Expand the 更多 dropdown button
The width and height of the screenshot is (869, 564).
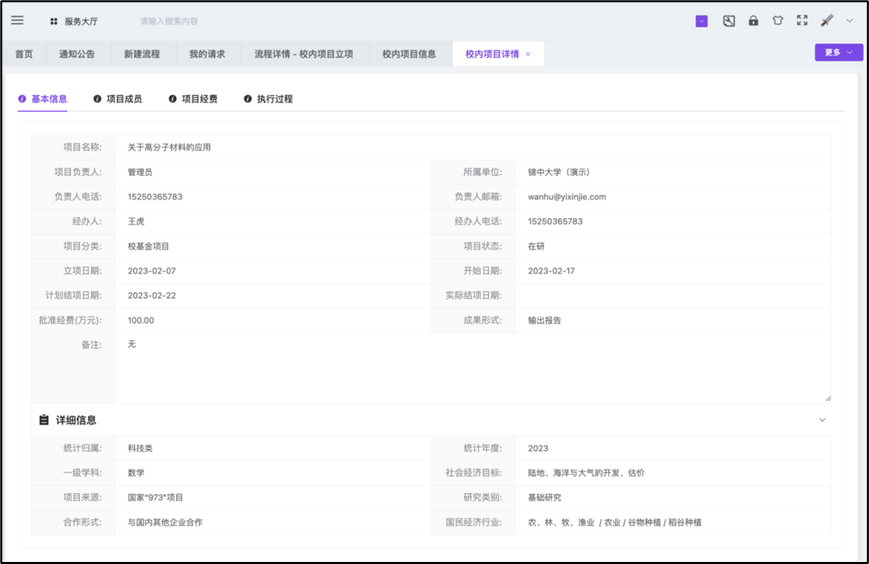click(x=838, y=53)
